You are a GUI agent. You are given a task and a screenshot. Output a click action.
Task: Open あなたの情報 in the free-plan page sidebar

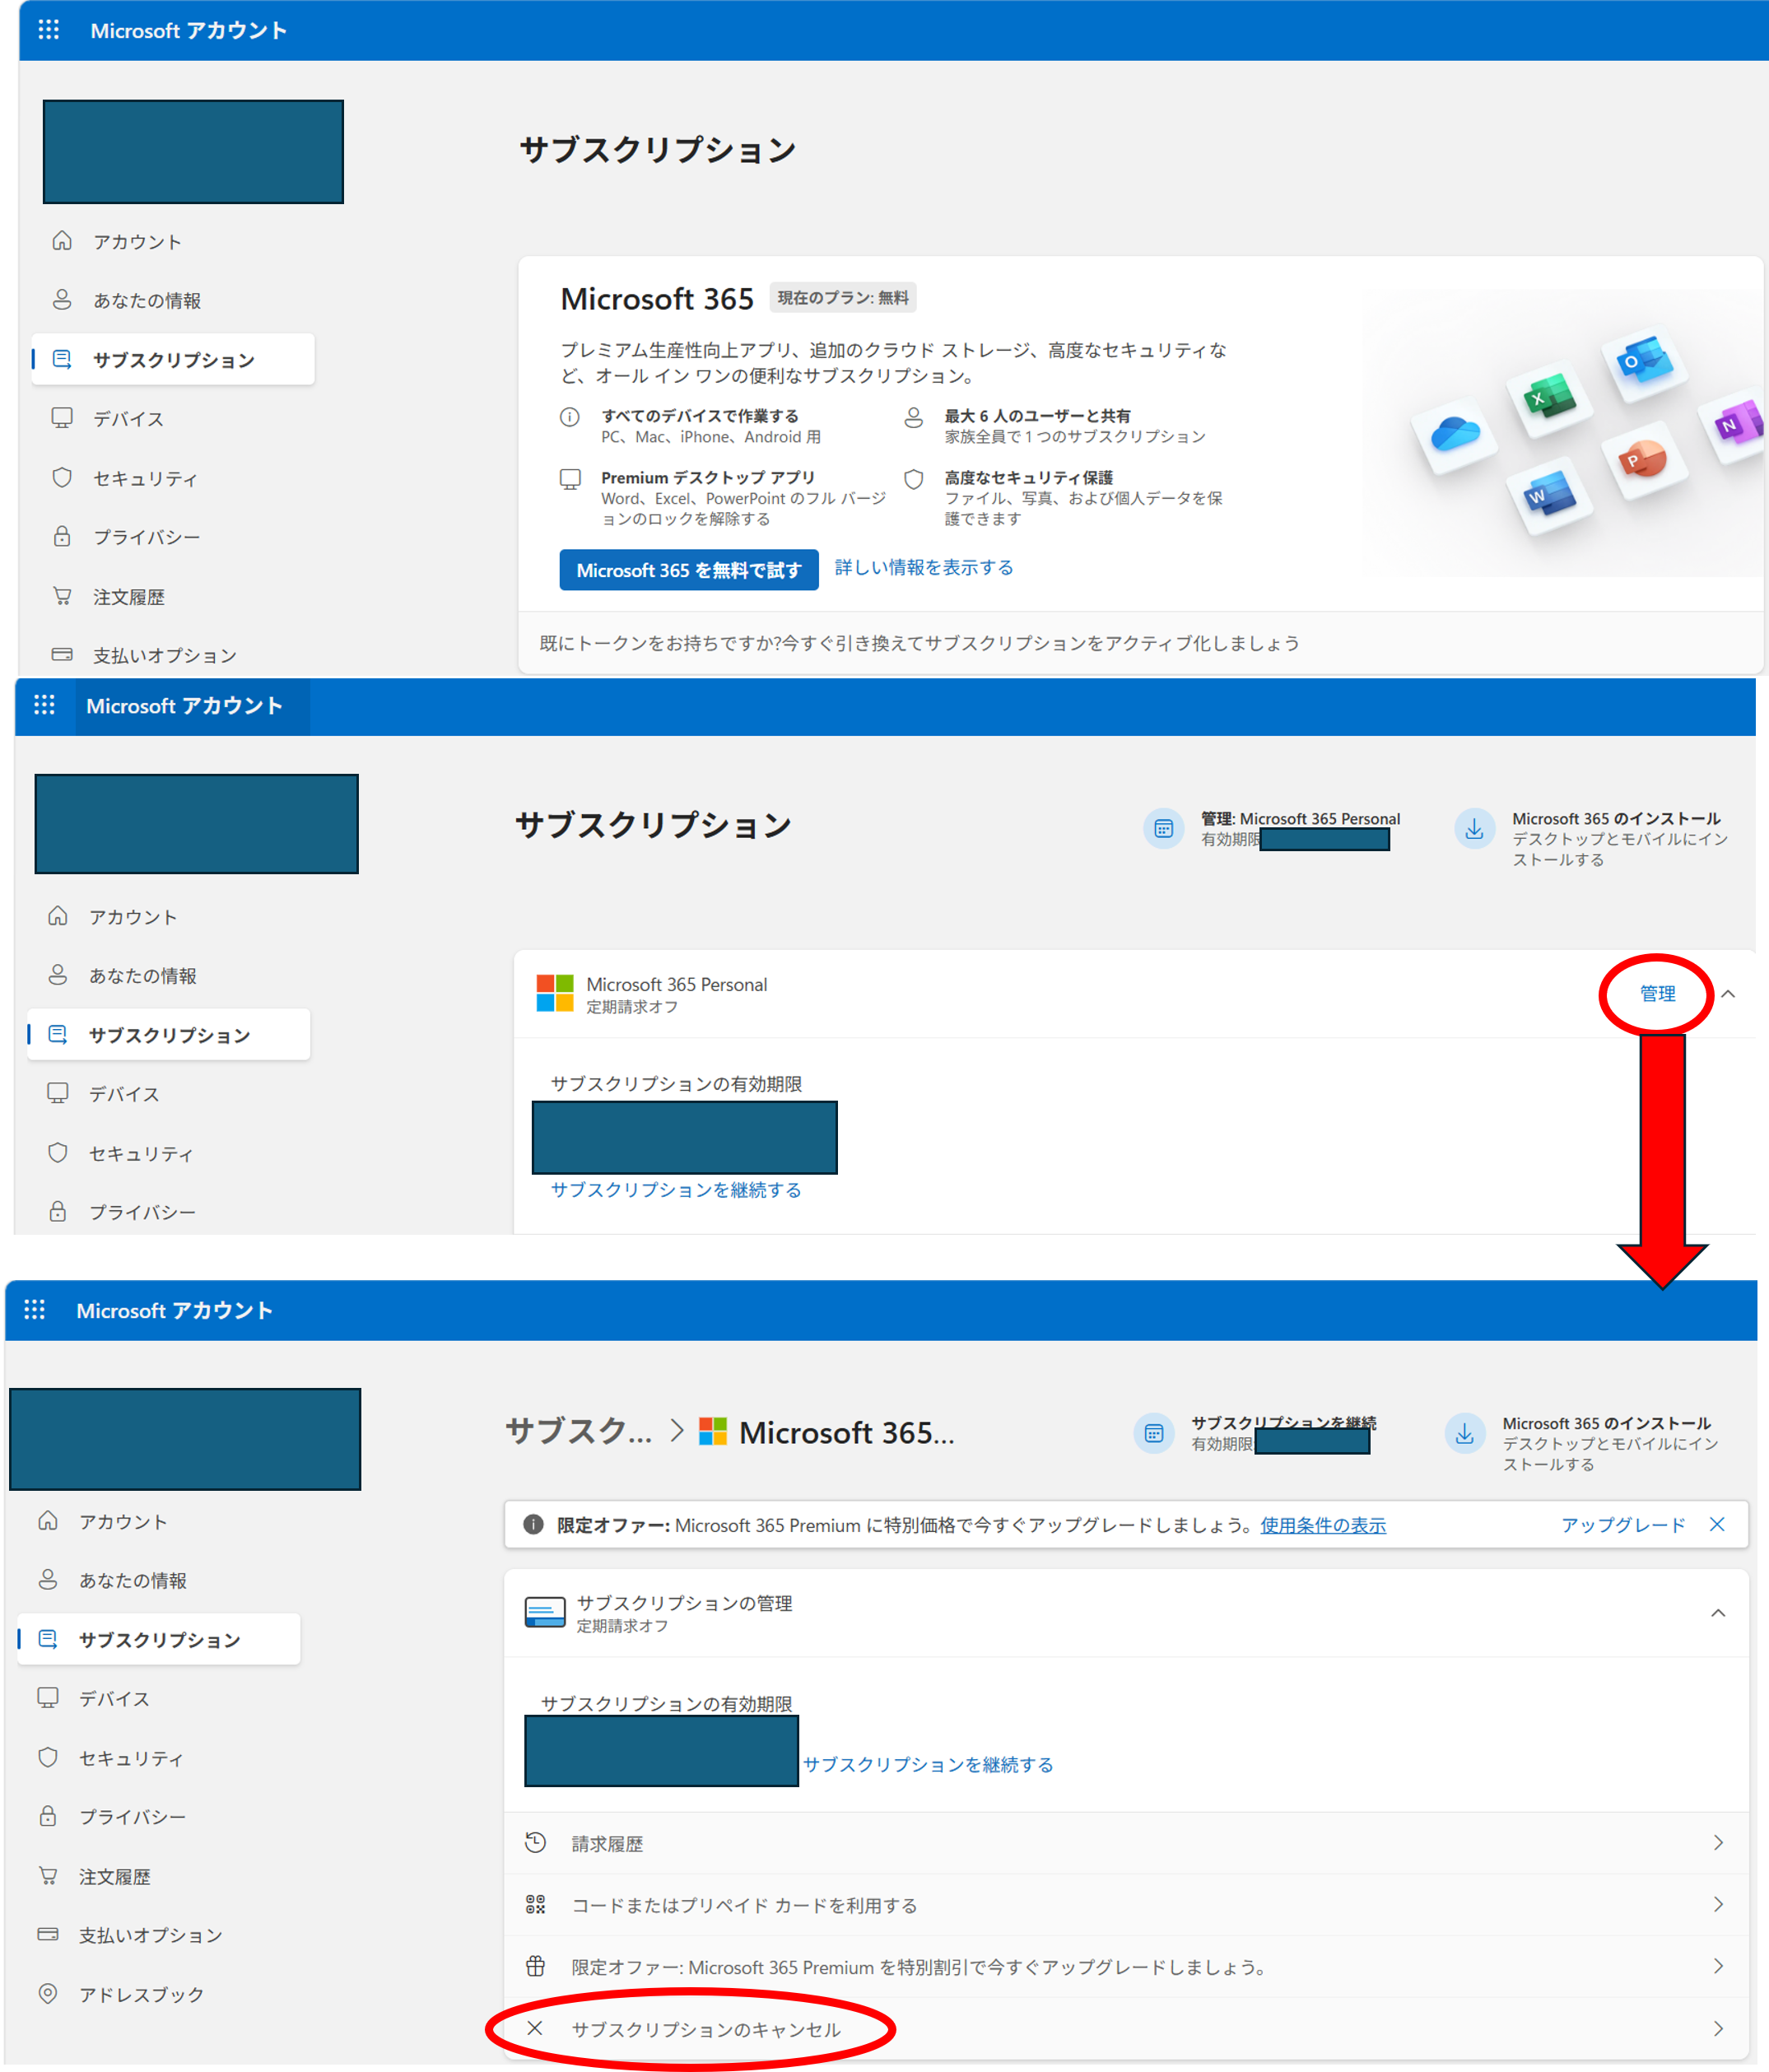point(147,301)
